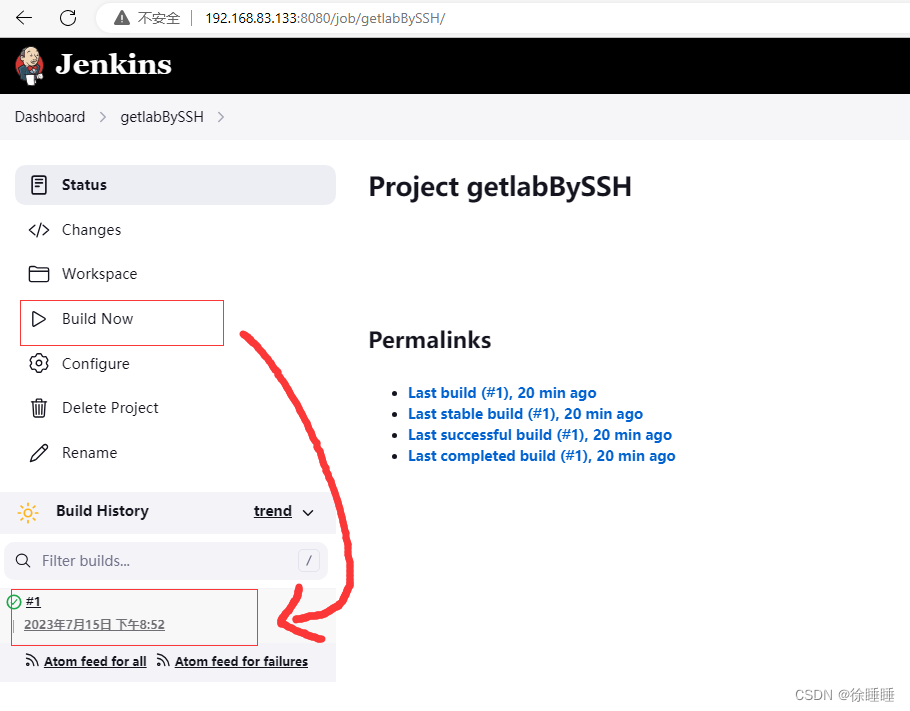Click the RSS icon beside Atom feed for all

[x=32, y=661]
